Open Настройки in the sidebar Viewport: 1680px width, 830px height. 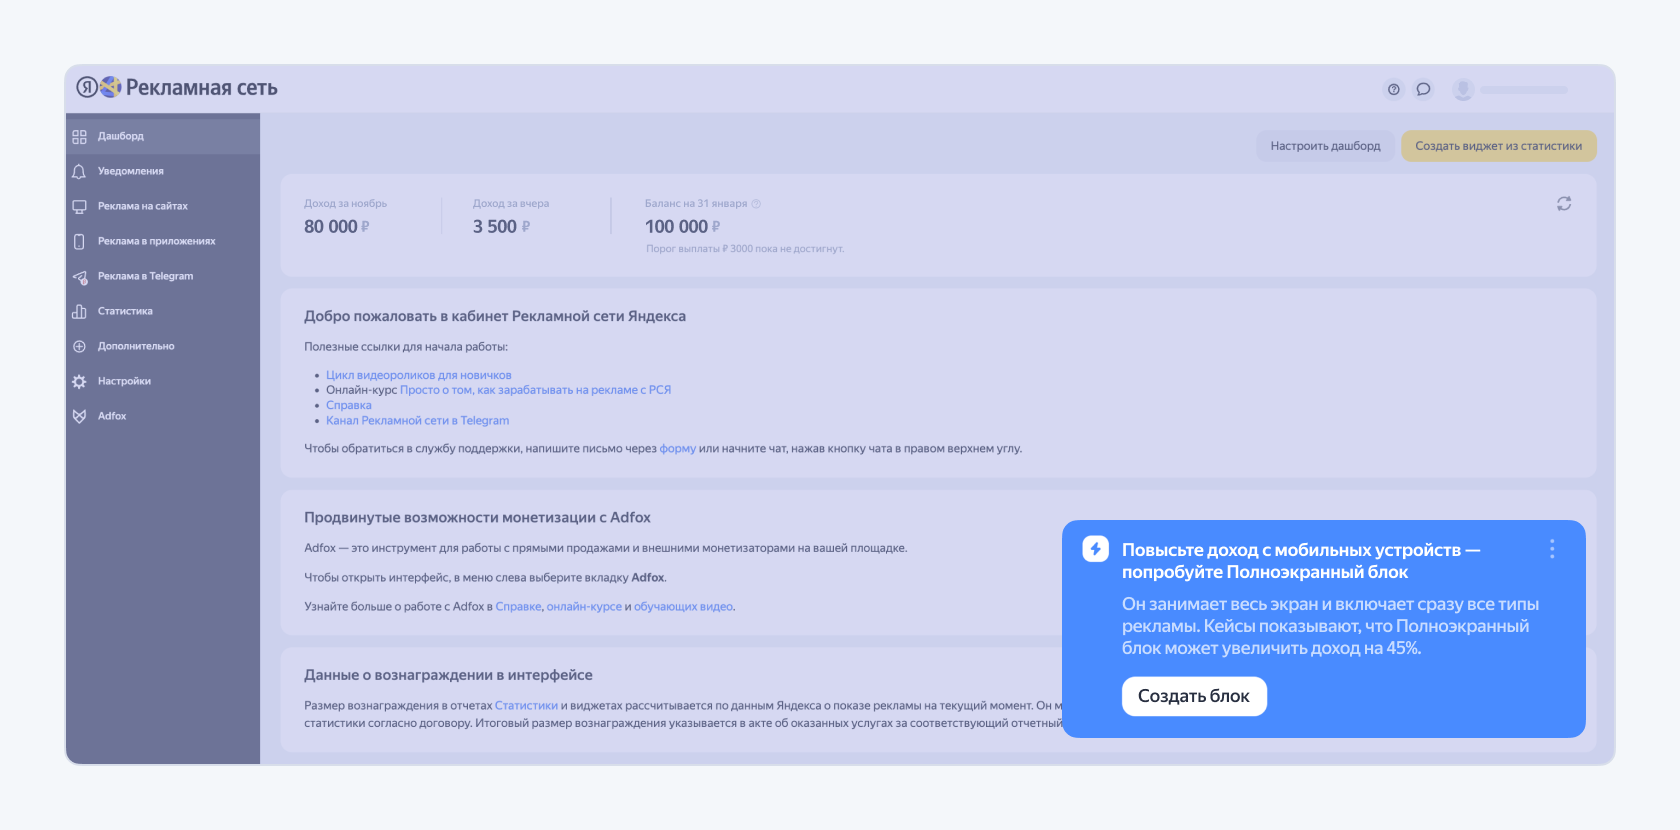point(163,381)
